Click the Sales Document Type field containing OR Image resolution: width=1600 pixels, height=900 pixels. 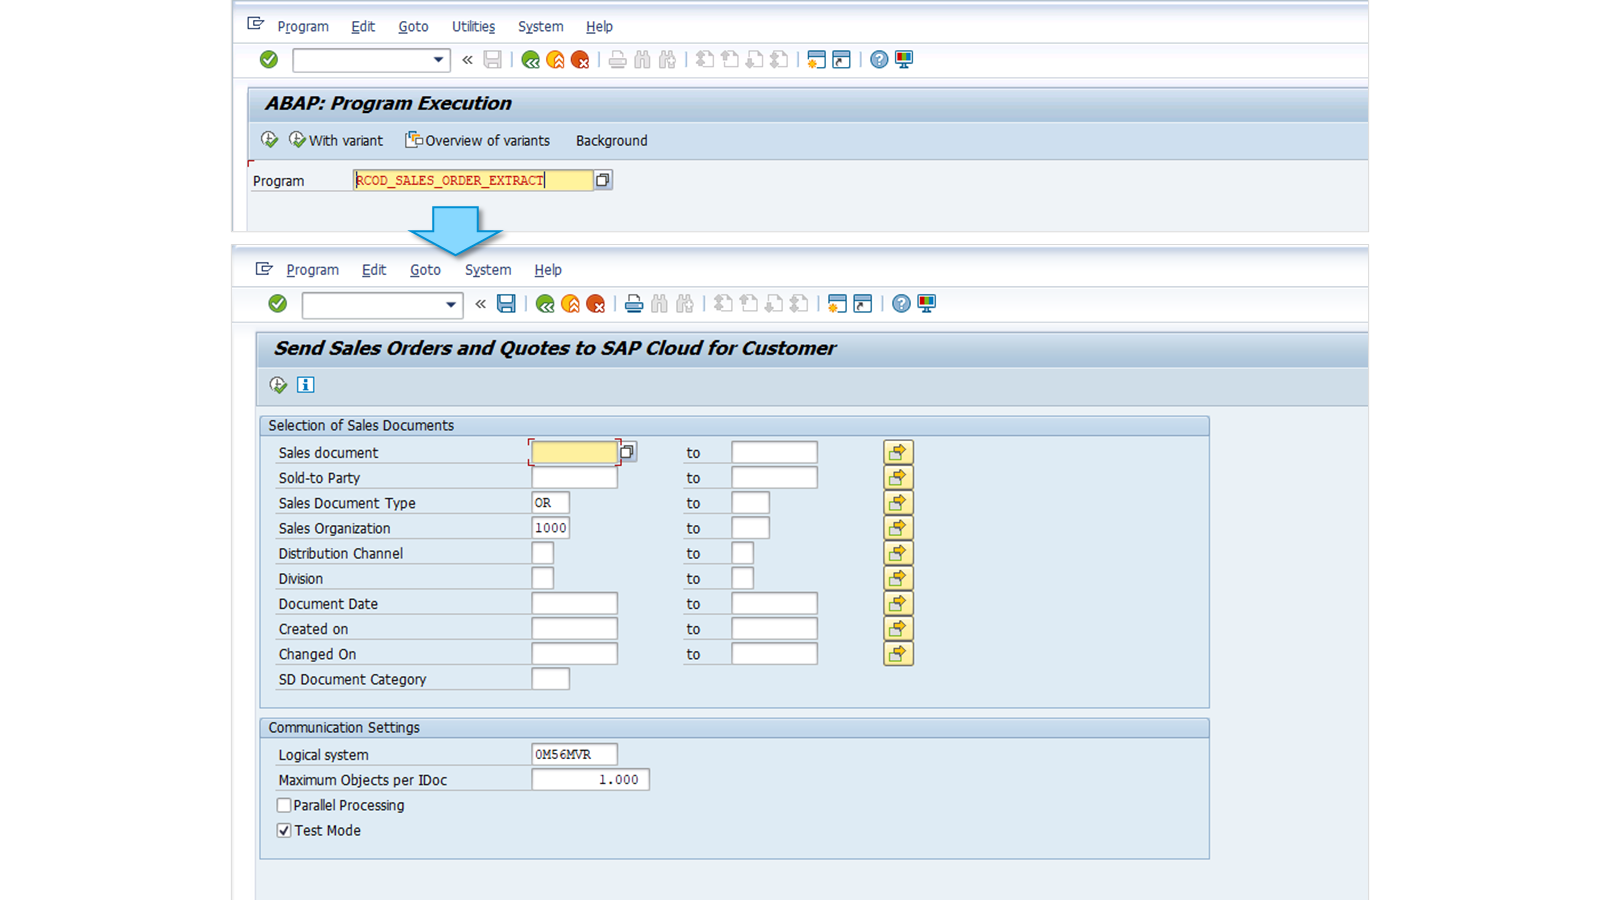[550, 503]
